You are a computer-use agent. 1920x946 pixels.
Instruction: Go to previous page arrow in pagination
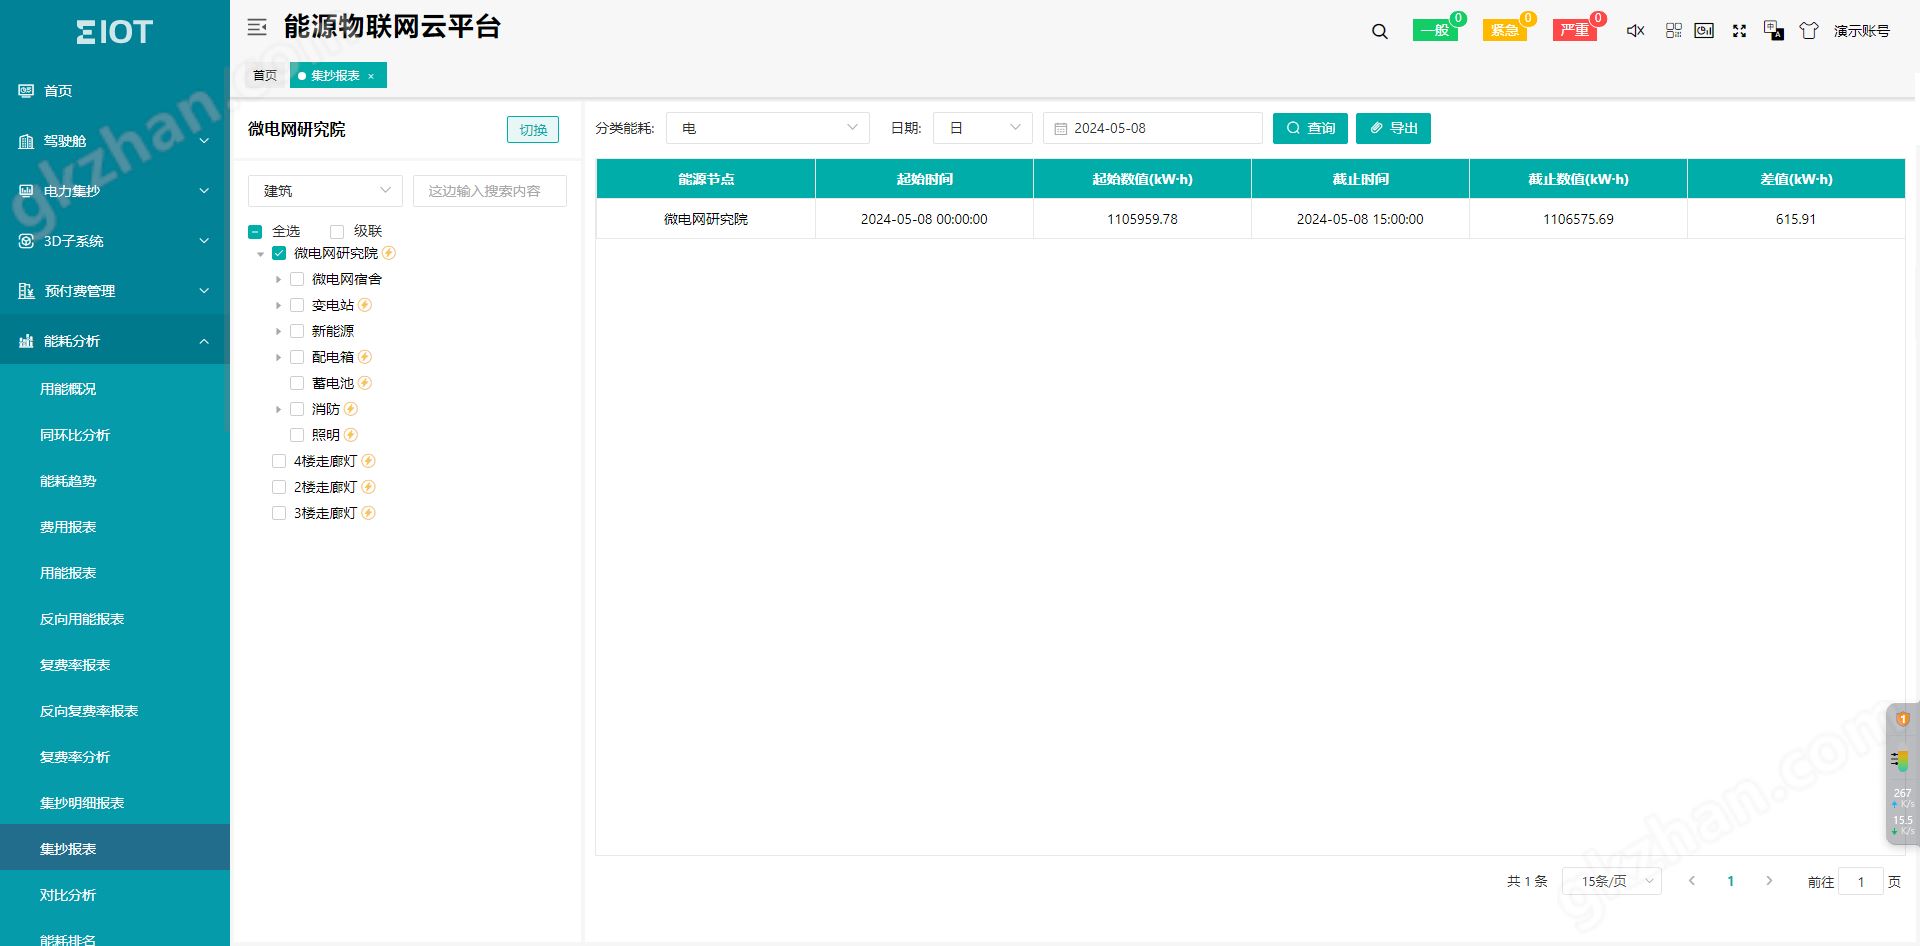pyautogui.click(x=1692, y=881)
